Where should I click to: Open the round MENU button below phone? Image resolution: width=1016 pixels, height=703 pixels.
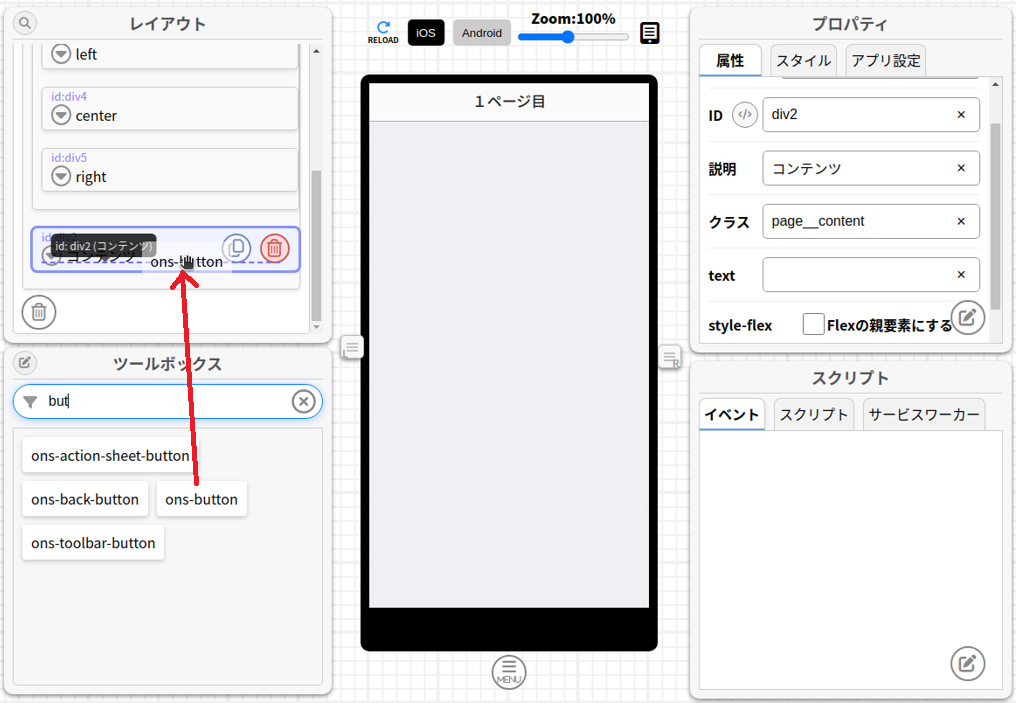coord(509,671)
